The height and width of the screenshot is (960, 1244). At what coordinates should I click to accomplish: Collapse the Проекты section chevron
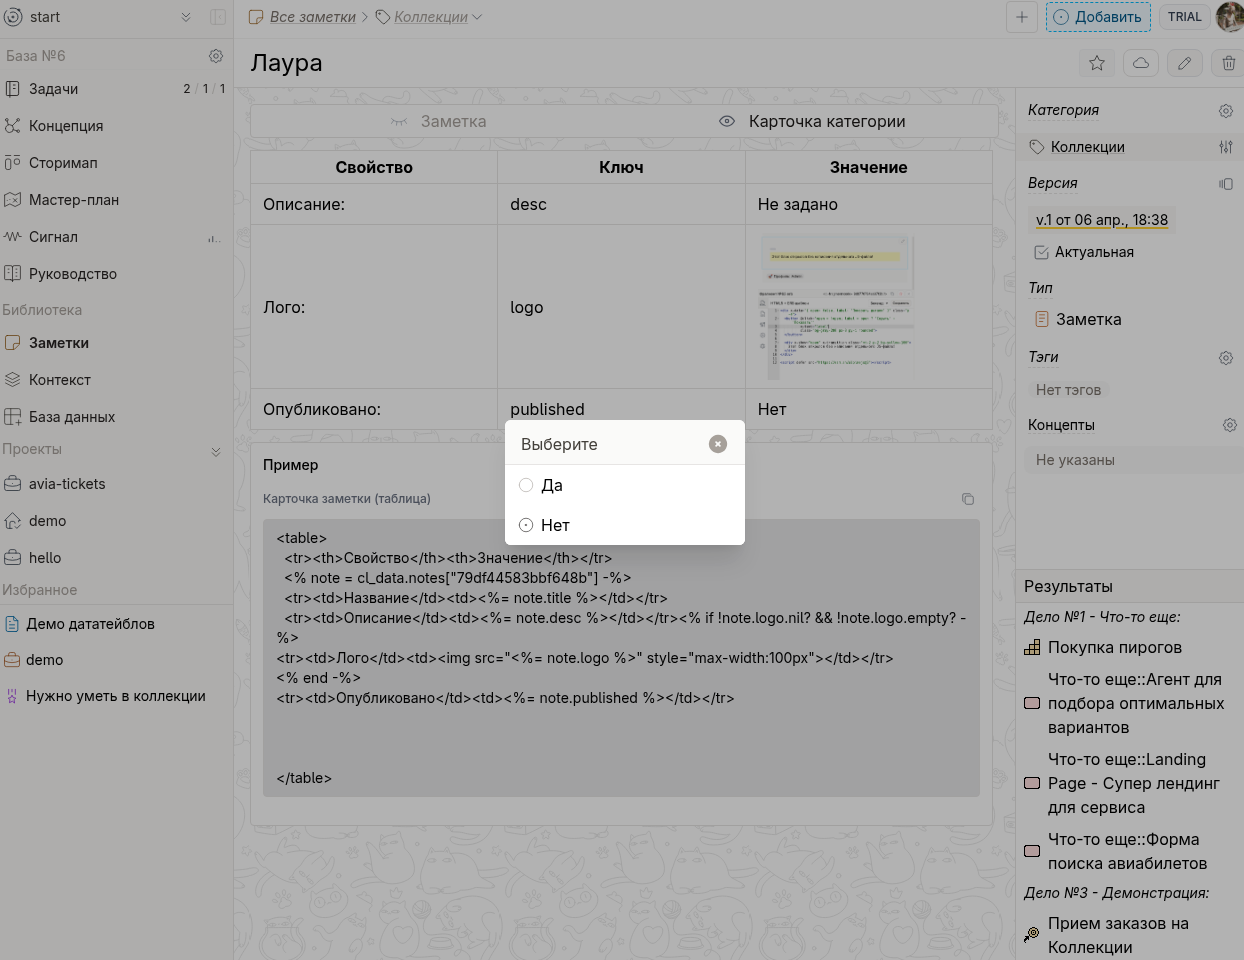pos(216,452)
